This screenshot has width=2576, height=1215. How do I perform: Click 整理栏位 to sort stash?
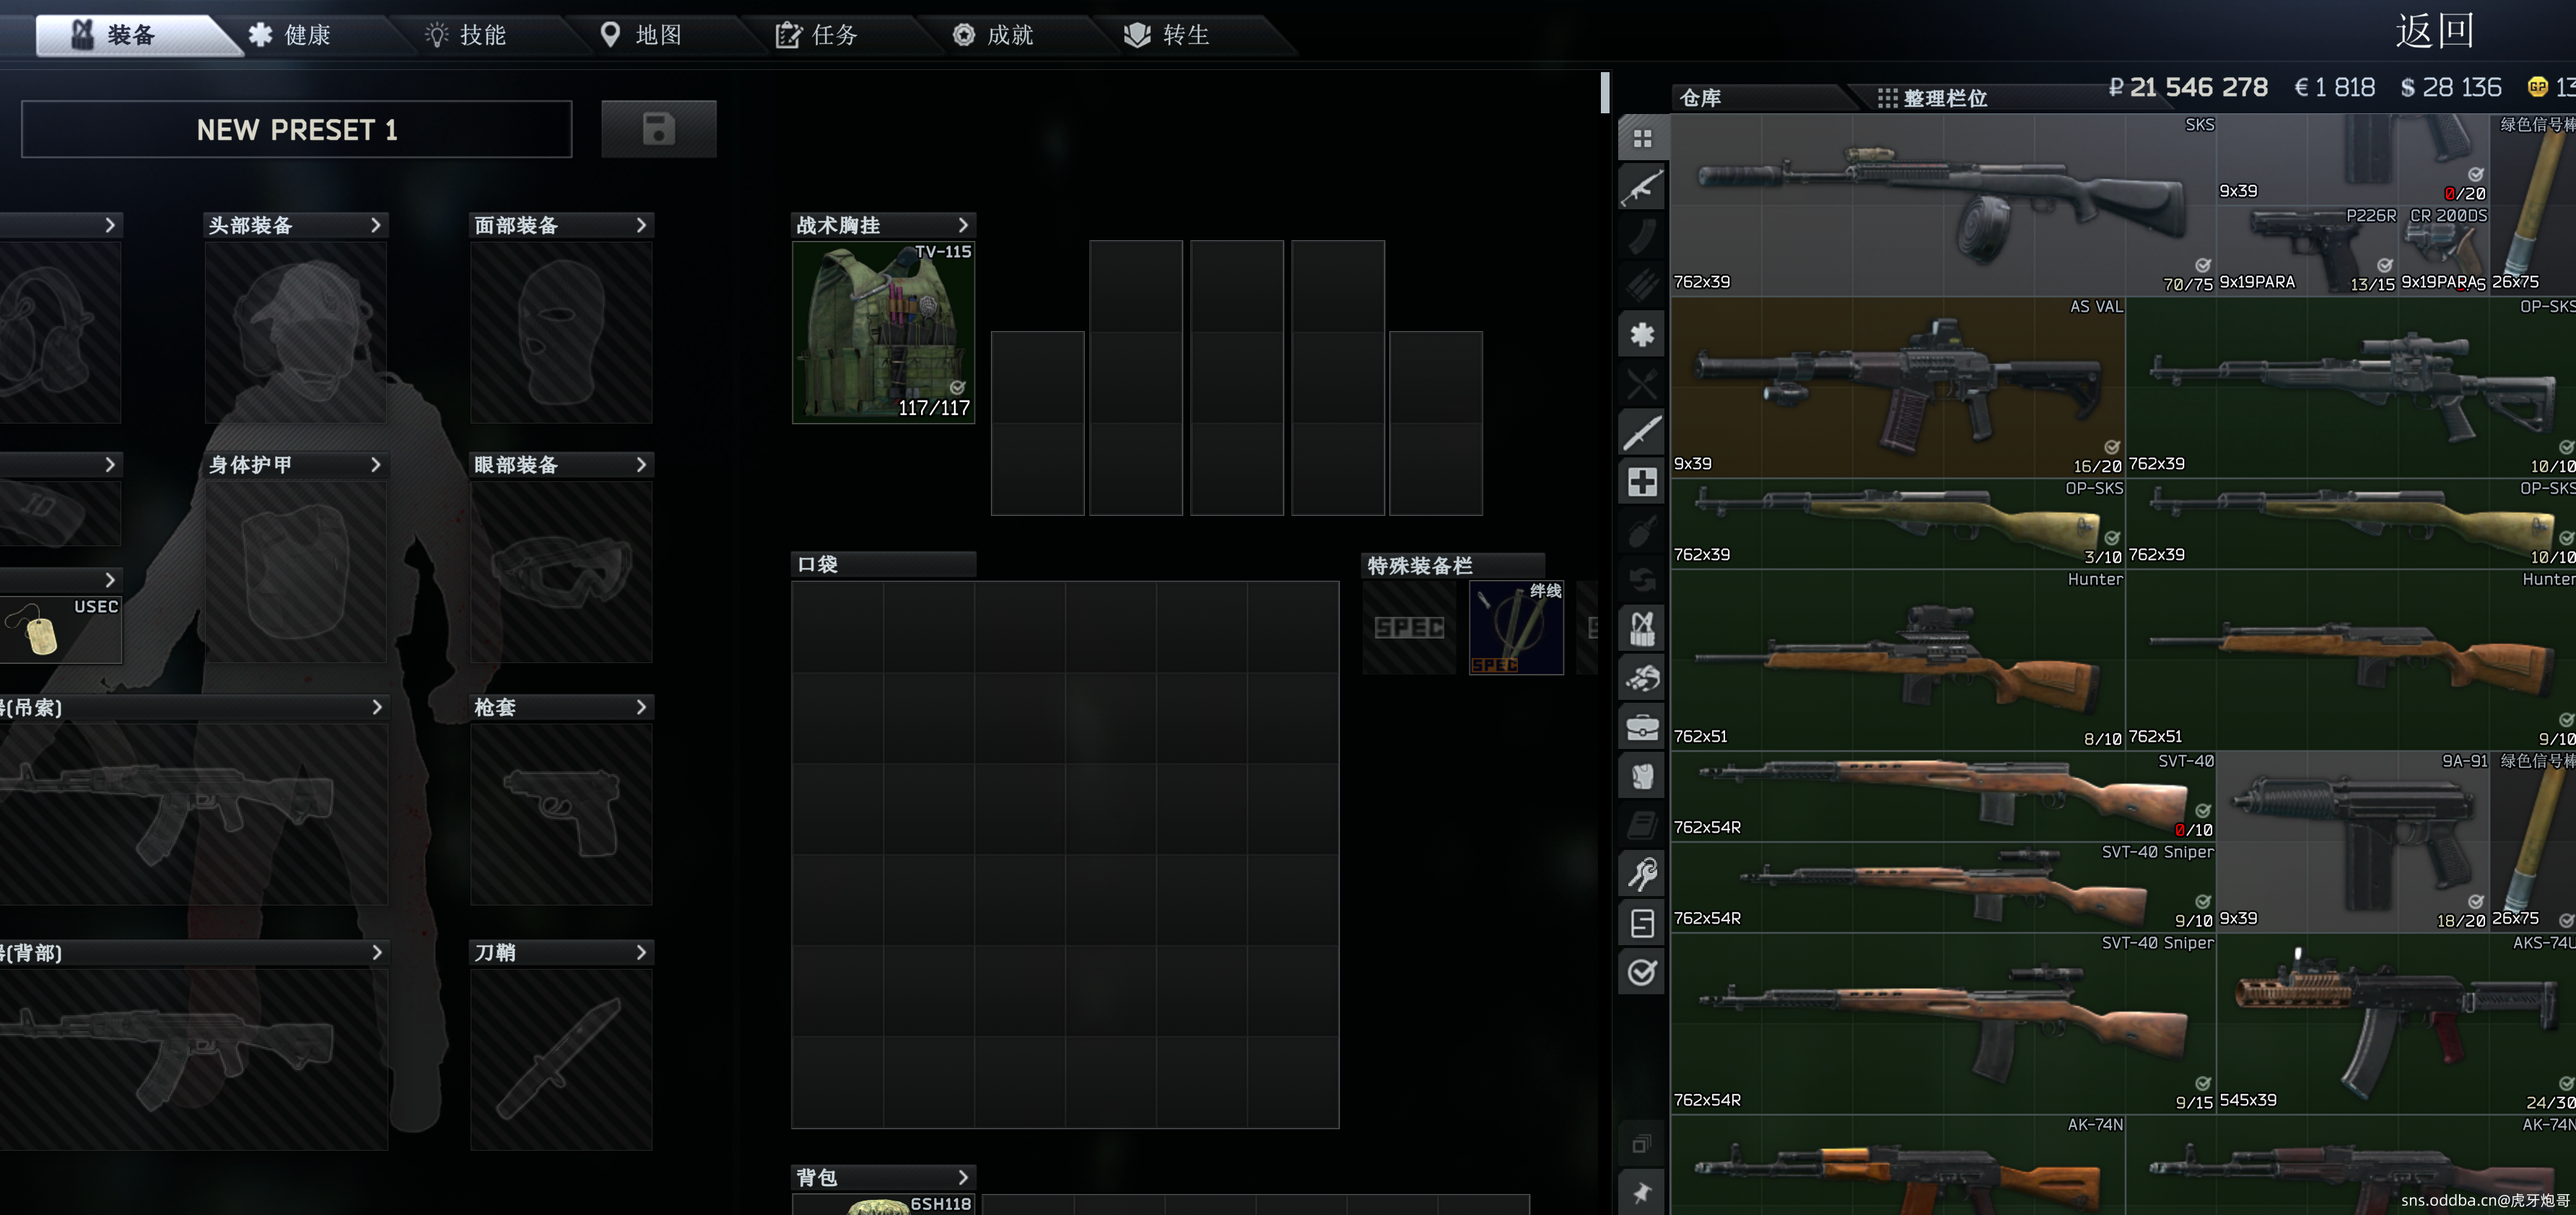point(1932,98)
